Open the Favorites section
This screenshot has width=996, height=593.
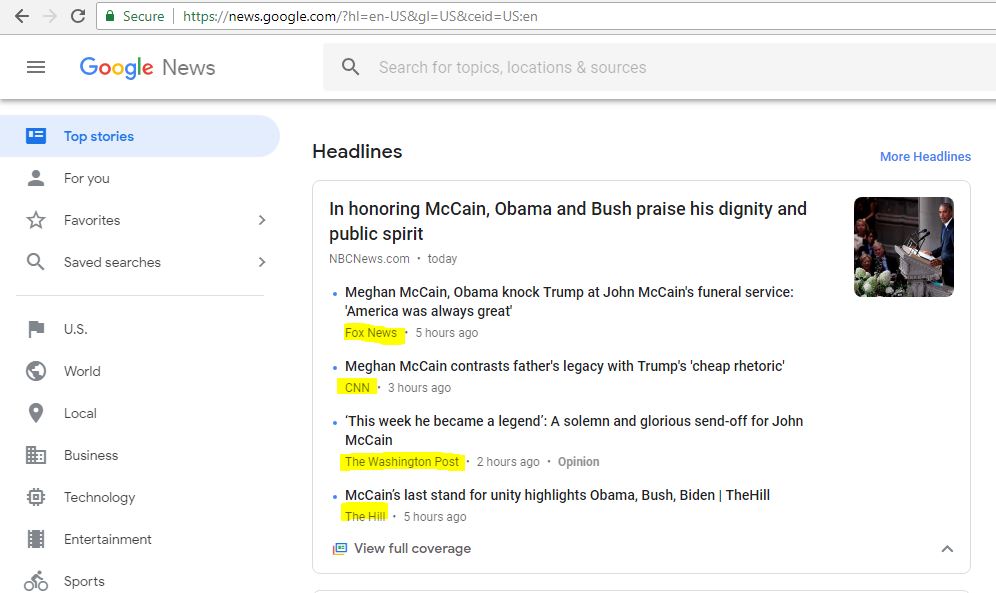click(91, 220)
